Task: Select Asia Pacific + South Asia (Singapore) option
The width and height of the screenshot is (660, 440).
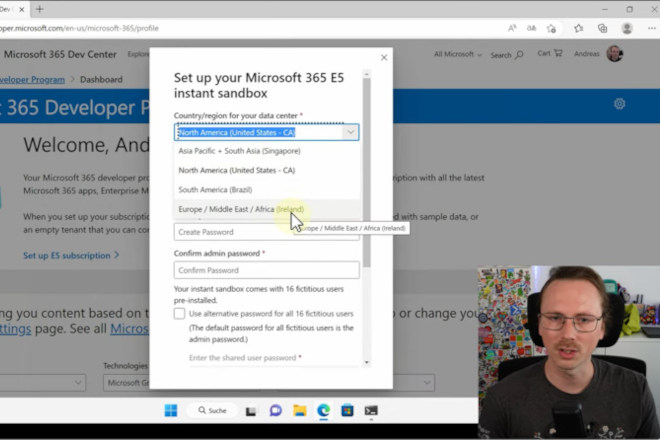Action: tap(267, 151)
